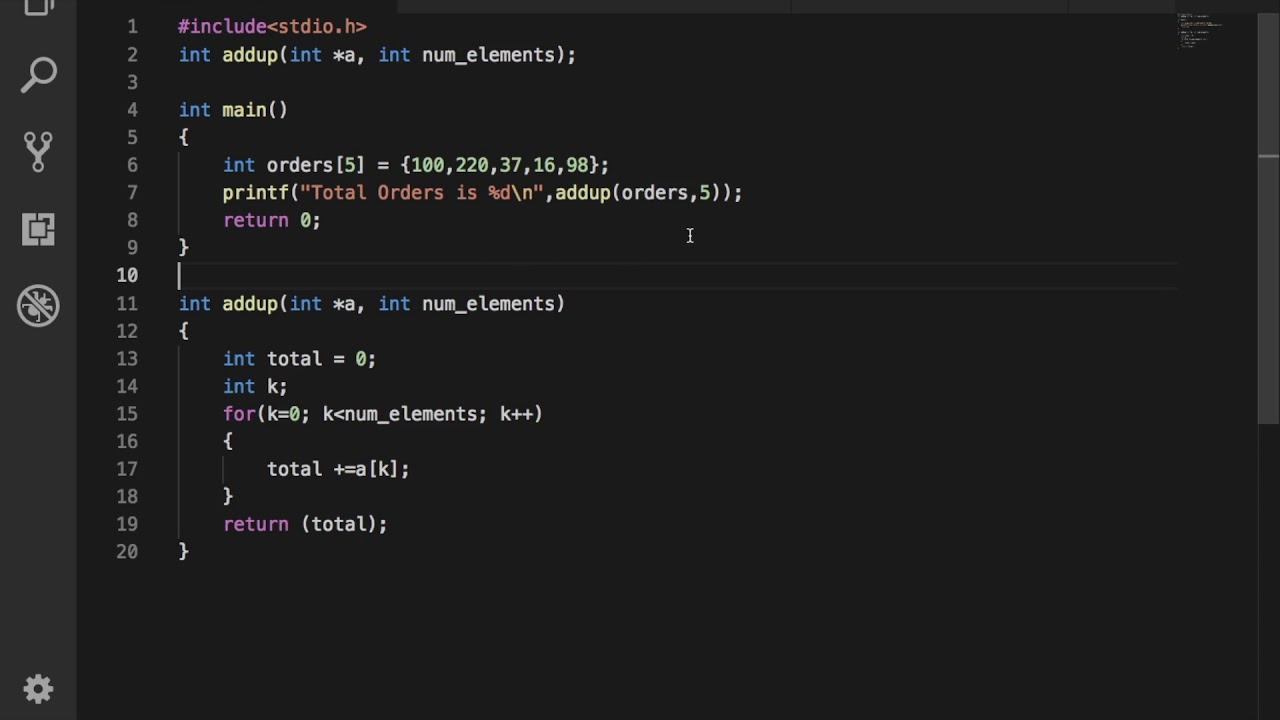The width and height of the screenshot is (1280, 720).
Task: Open the Search view
Action: pyautogui.click(x=38, y=75)
